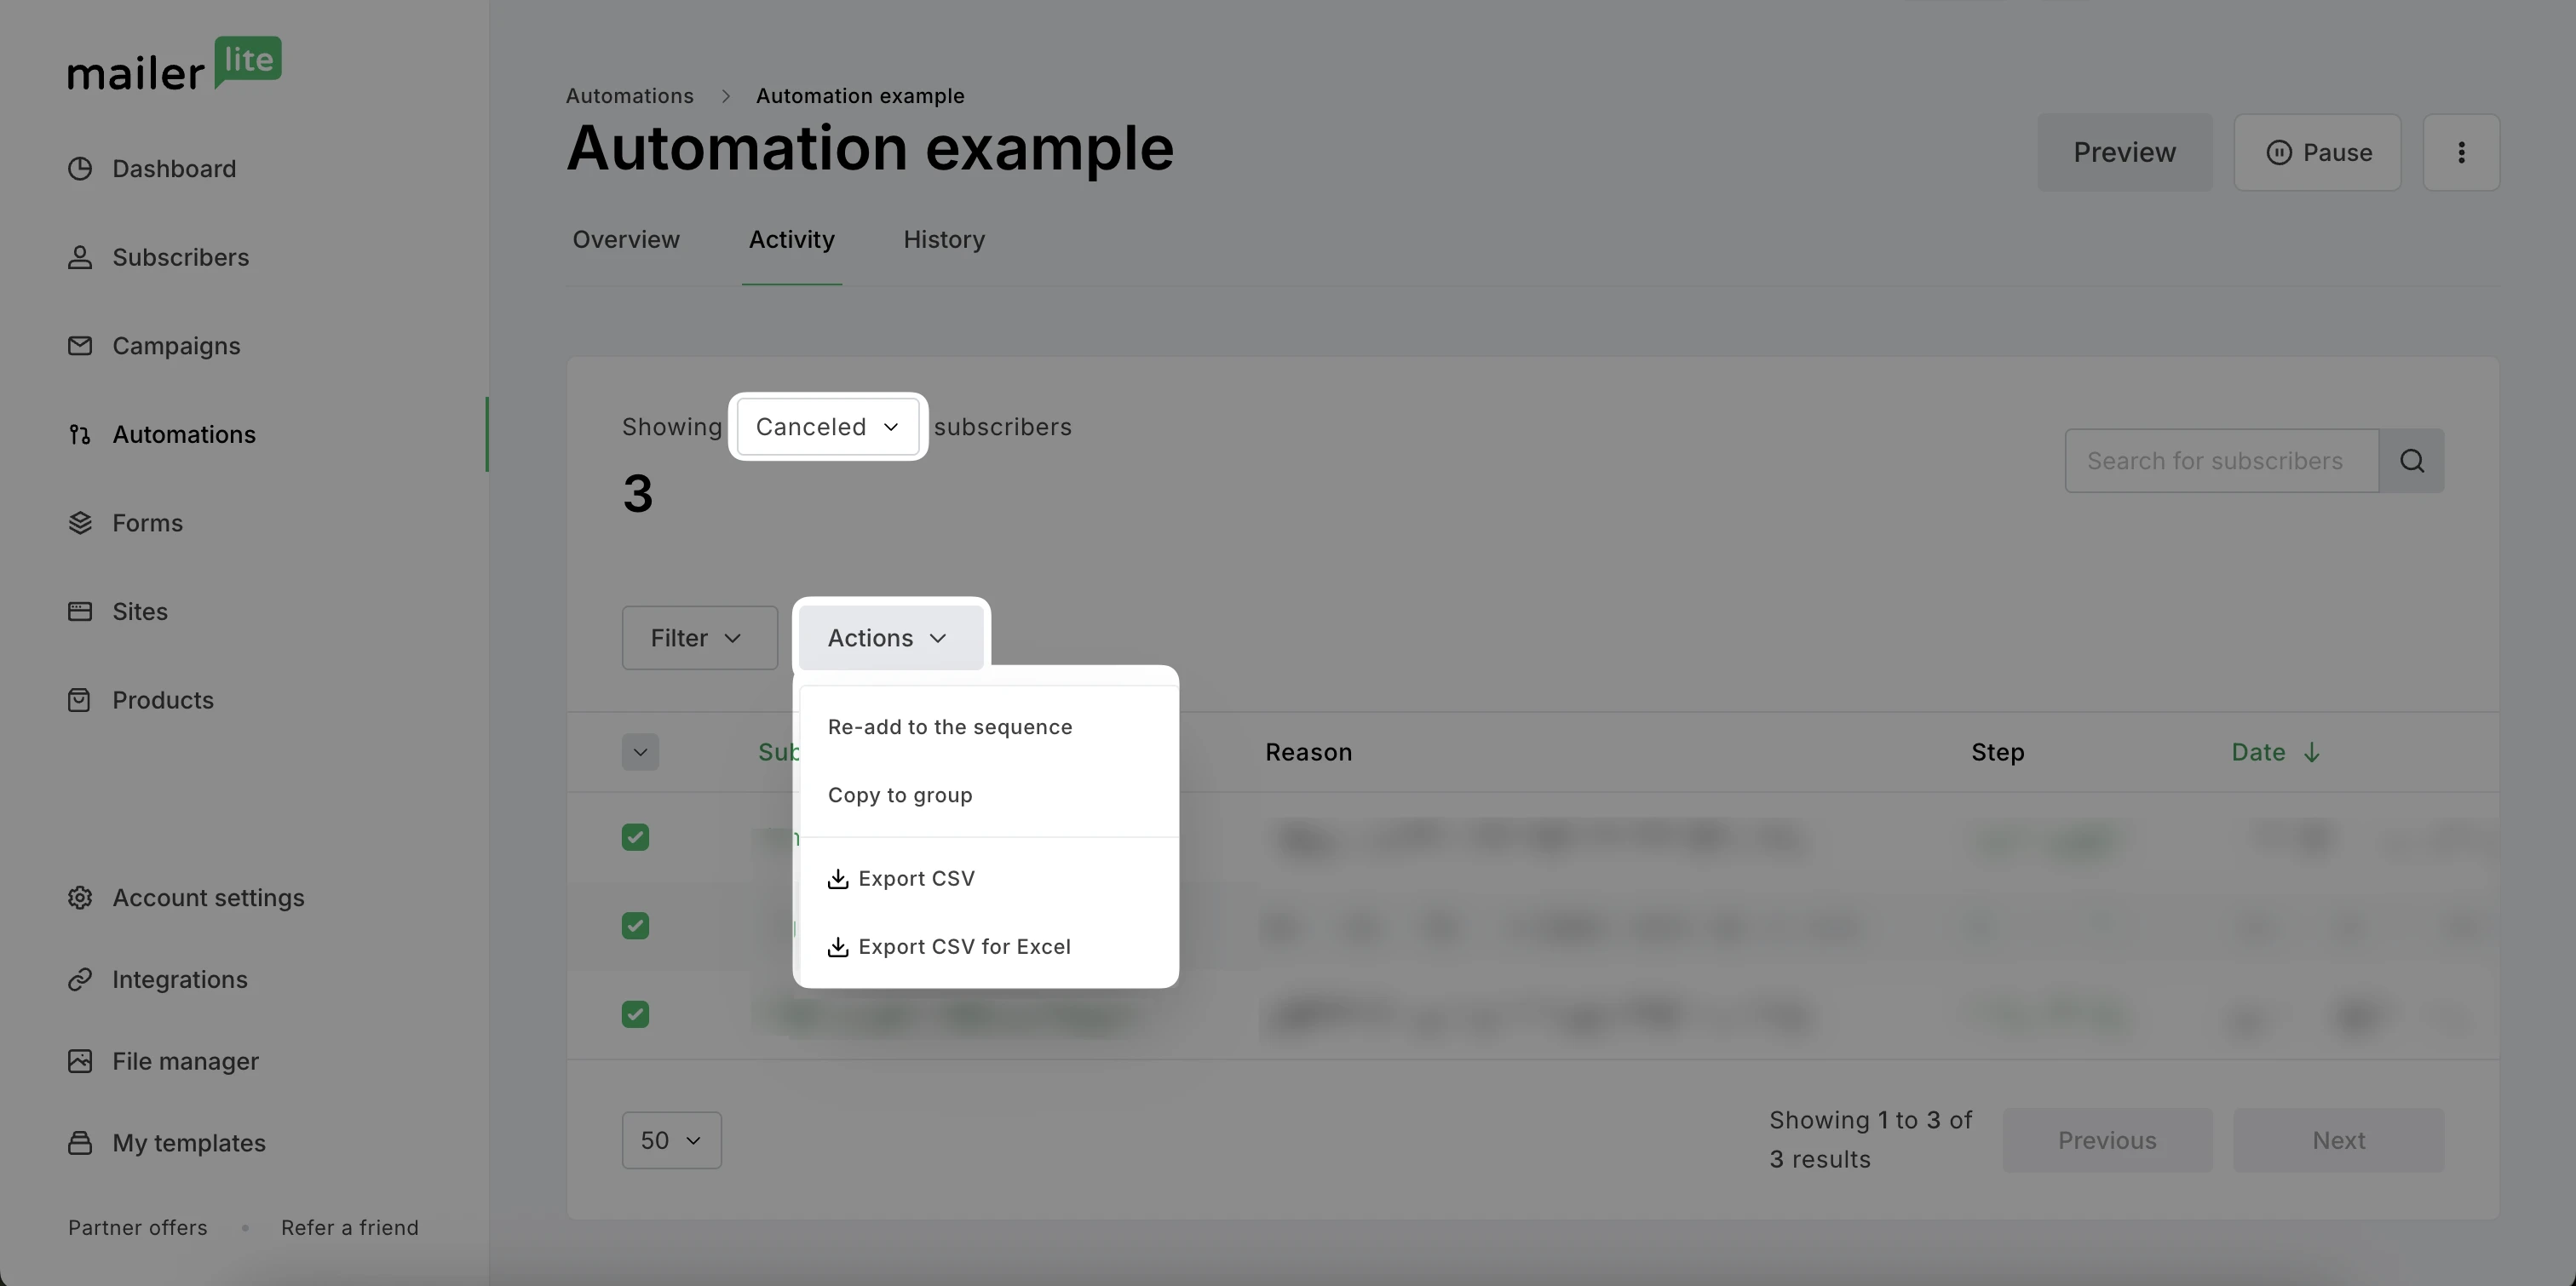The width and height of the screenshot is (2576, 1286).
Task: Select Export CSV for Excel
Action: point(988,947)
